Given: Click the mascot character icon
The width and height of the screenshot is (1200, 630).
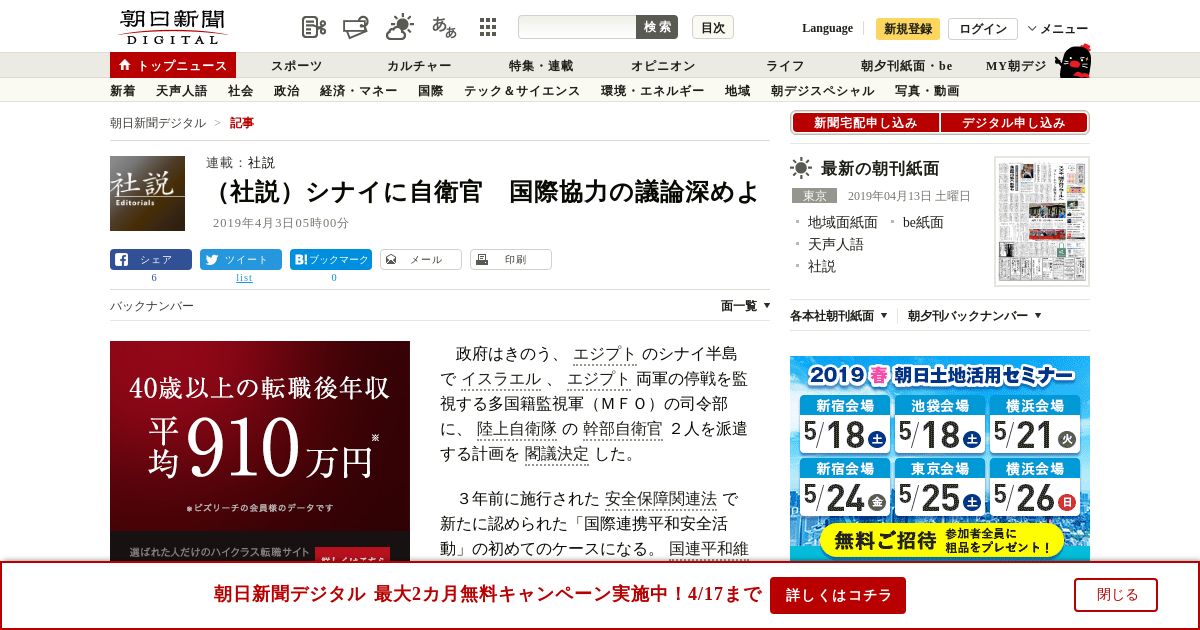Looking at the screenshot, I should 1073,61.
